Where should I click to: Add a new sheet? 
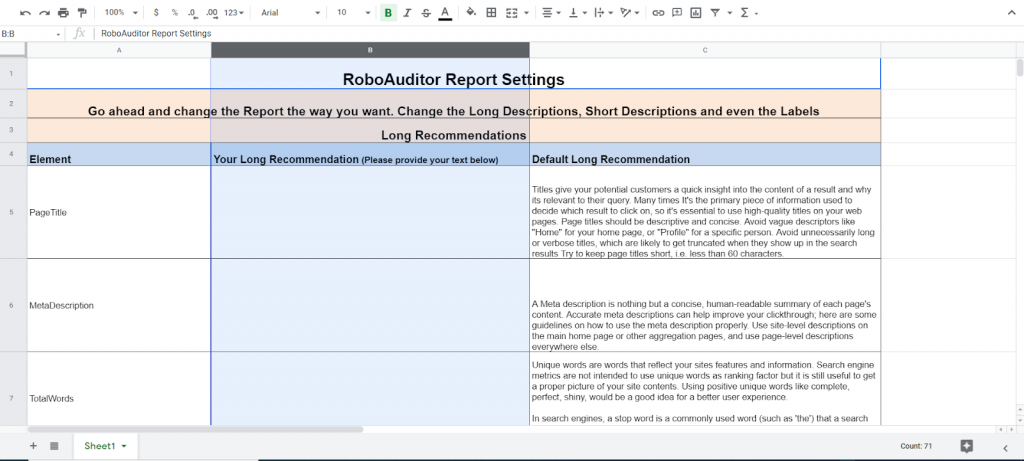tap(33, 446)
